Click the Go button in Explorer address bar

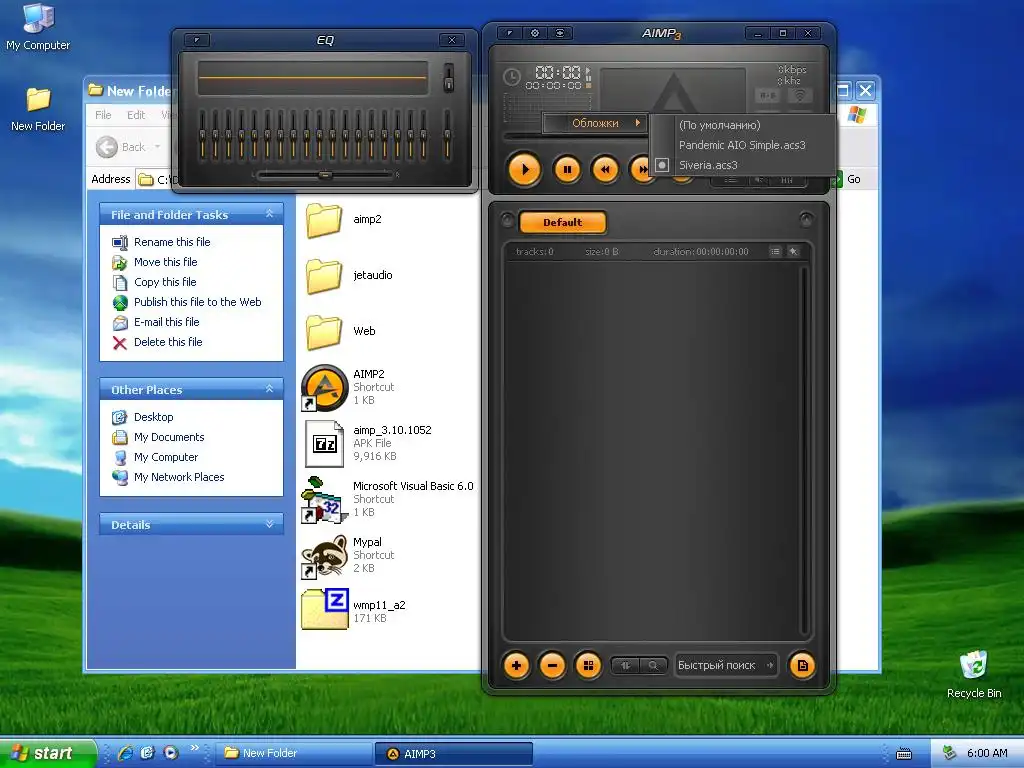(x=847, y=179)
